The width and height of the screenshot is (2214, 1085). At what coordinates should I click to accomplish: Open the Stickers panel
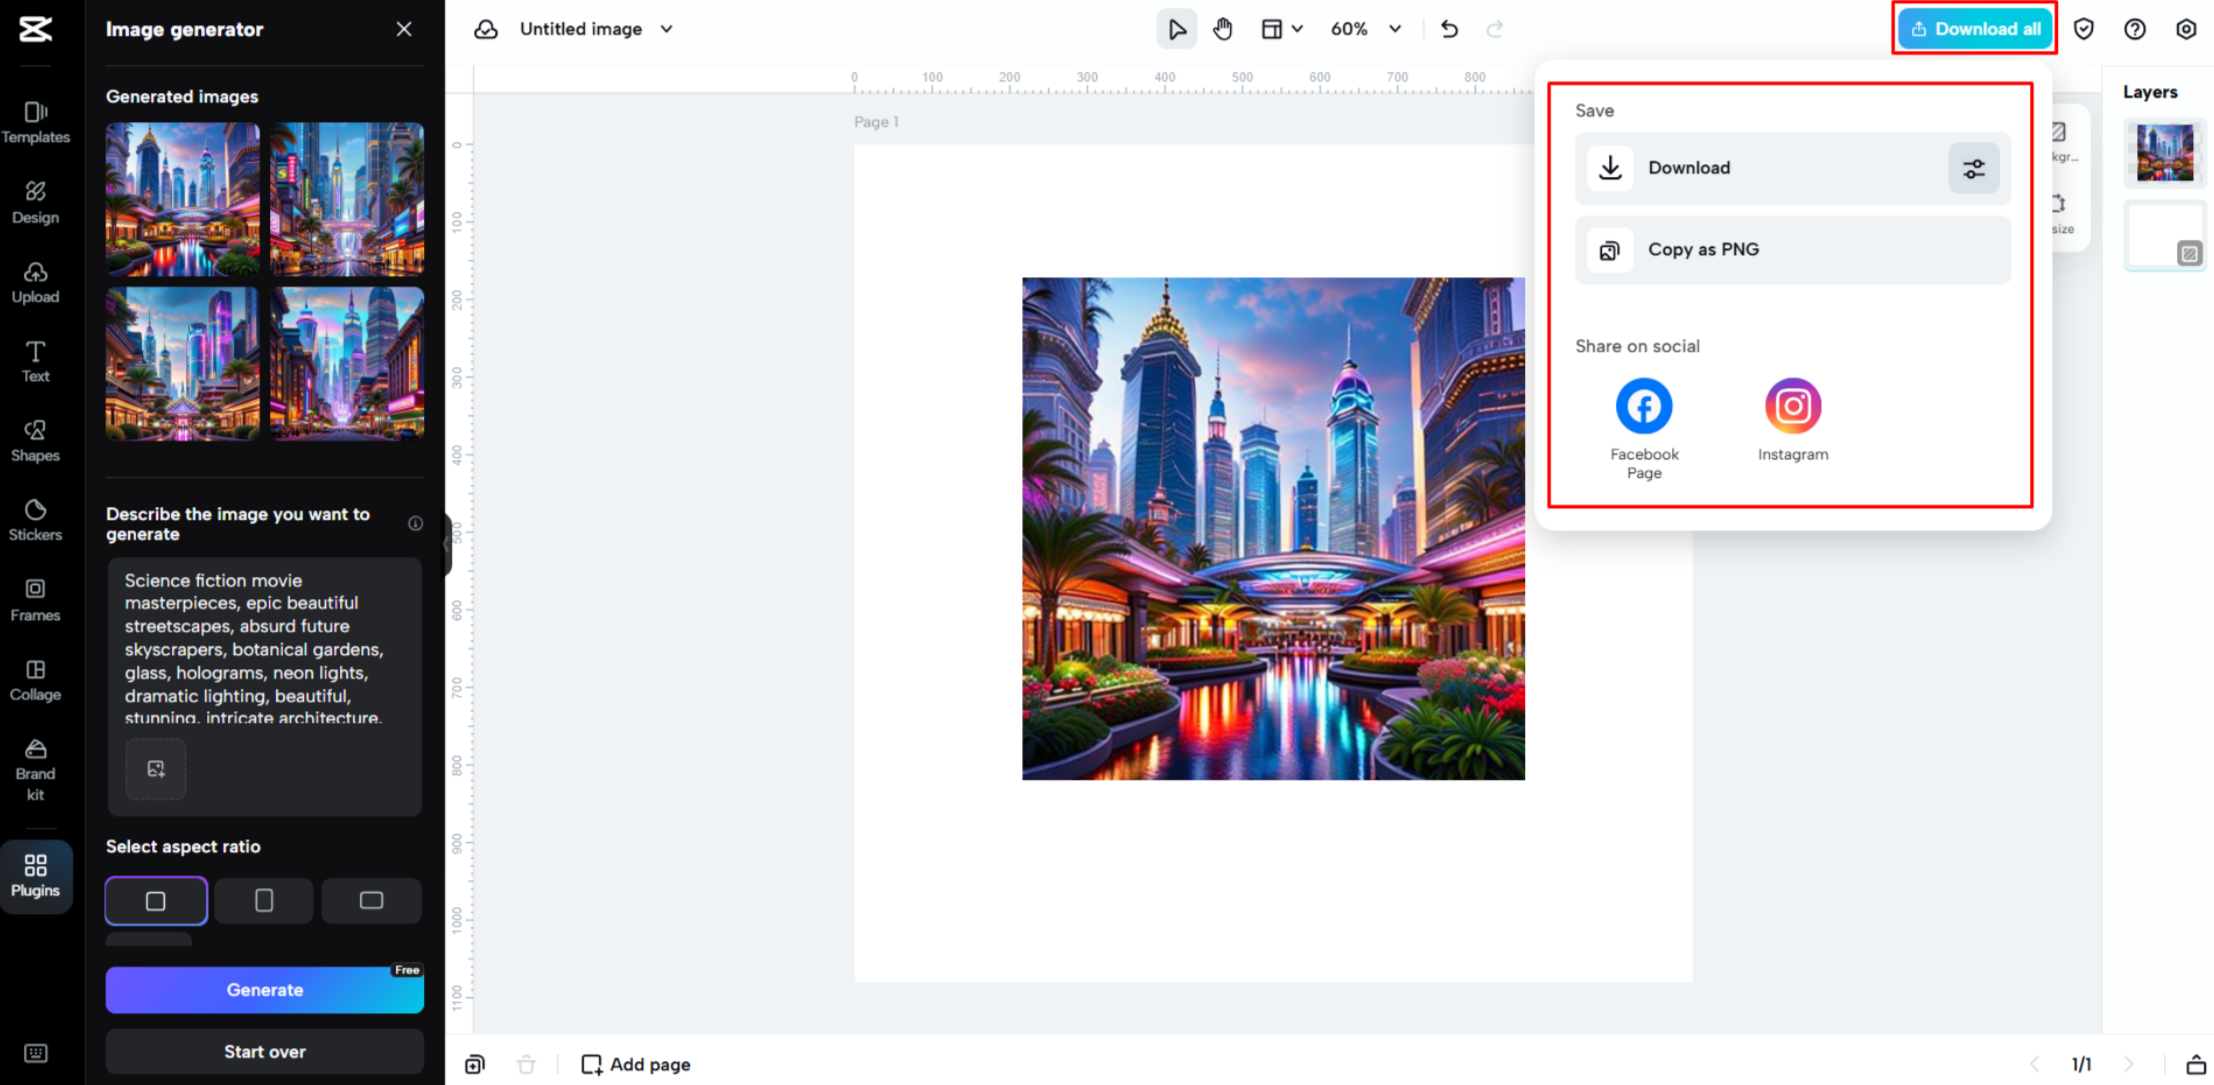click(36, 518)
